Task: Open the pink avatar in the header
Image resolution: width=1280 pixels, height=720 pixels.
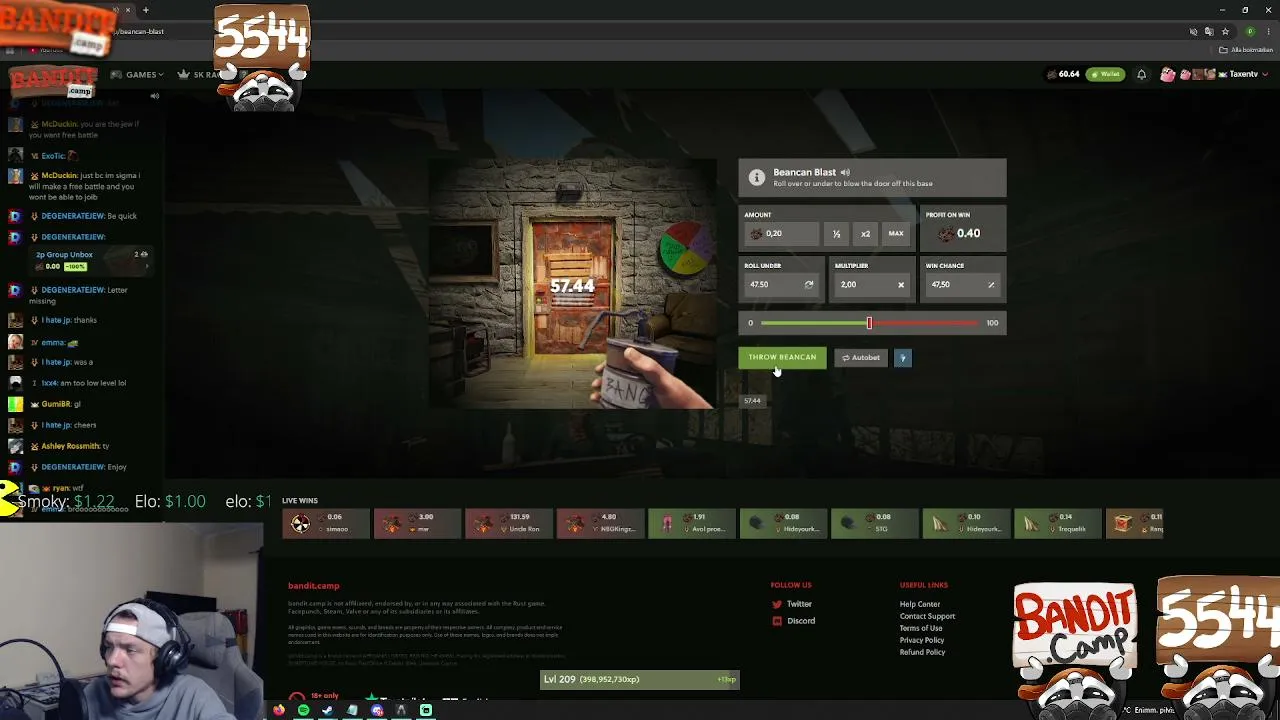Action: (x=1168, y=74)
